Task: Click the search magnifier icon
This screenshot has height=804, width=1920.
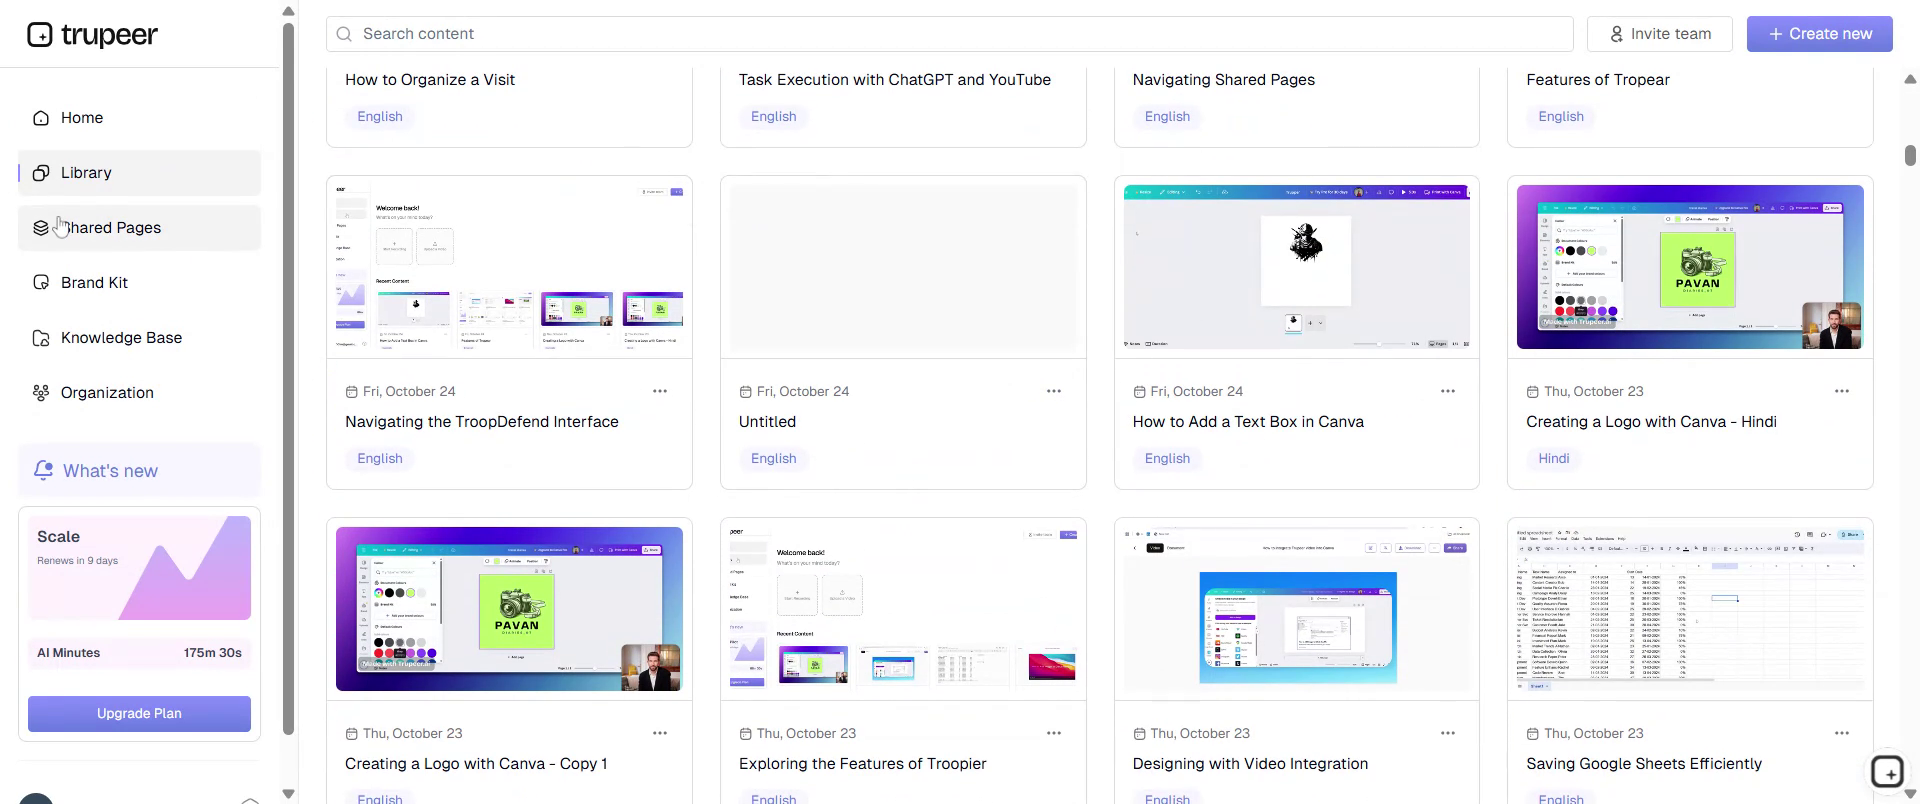Action: 344,34
